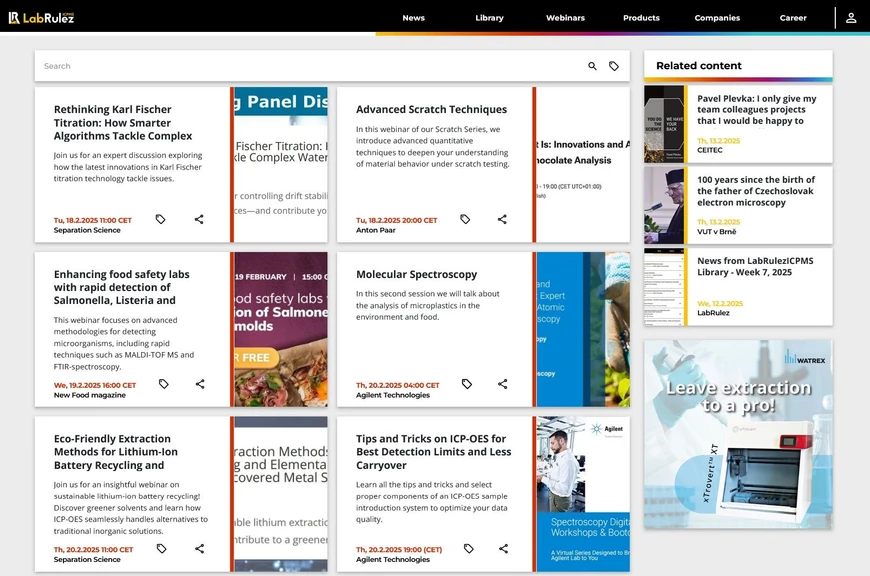Click the Pavel Plevka article thumbnail
The height and width of the screenshot is (576, 870).
click(x=664, y=124)
